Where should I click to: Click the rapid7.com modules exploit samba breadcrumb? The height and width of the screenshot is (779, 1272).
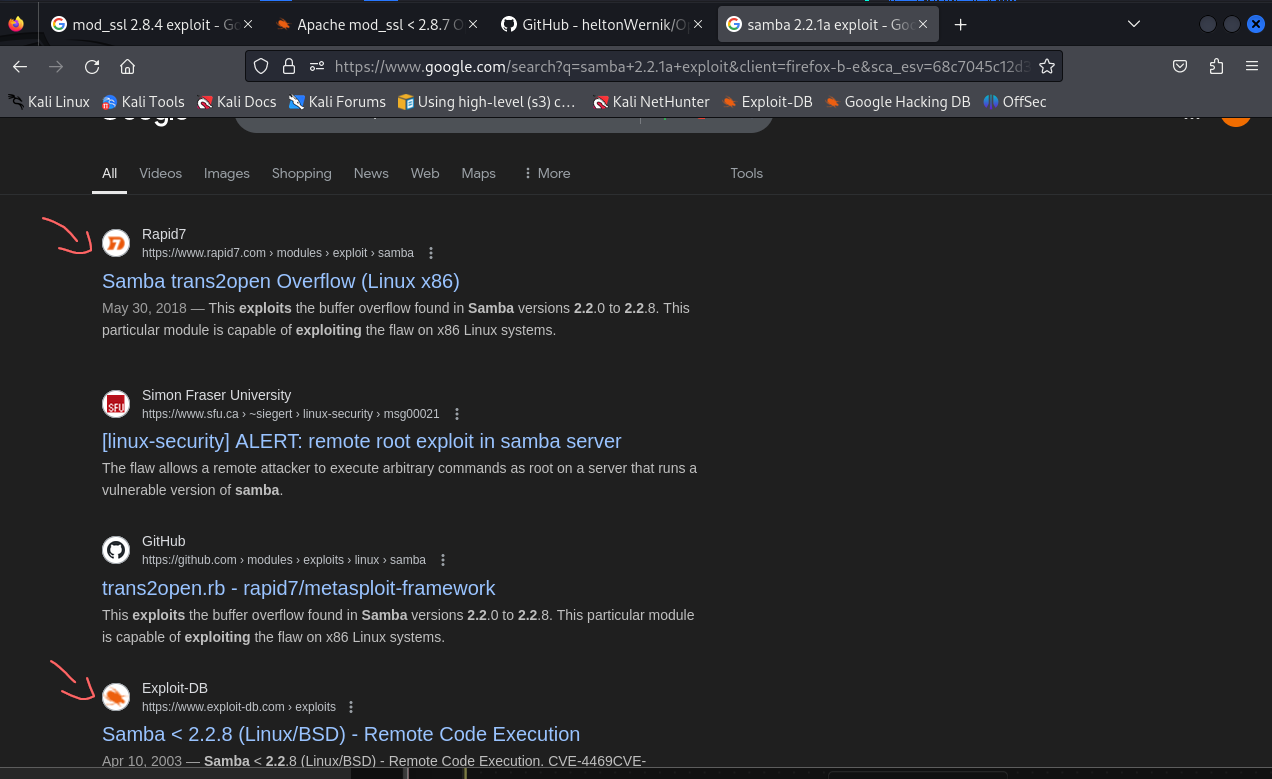(278, 253)
